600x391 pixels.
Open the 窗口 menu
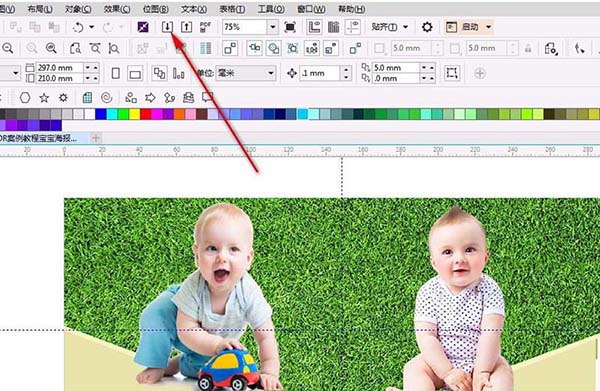(311, 9)
